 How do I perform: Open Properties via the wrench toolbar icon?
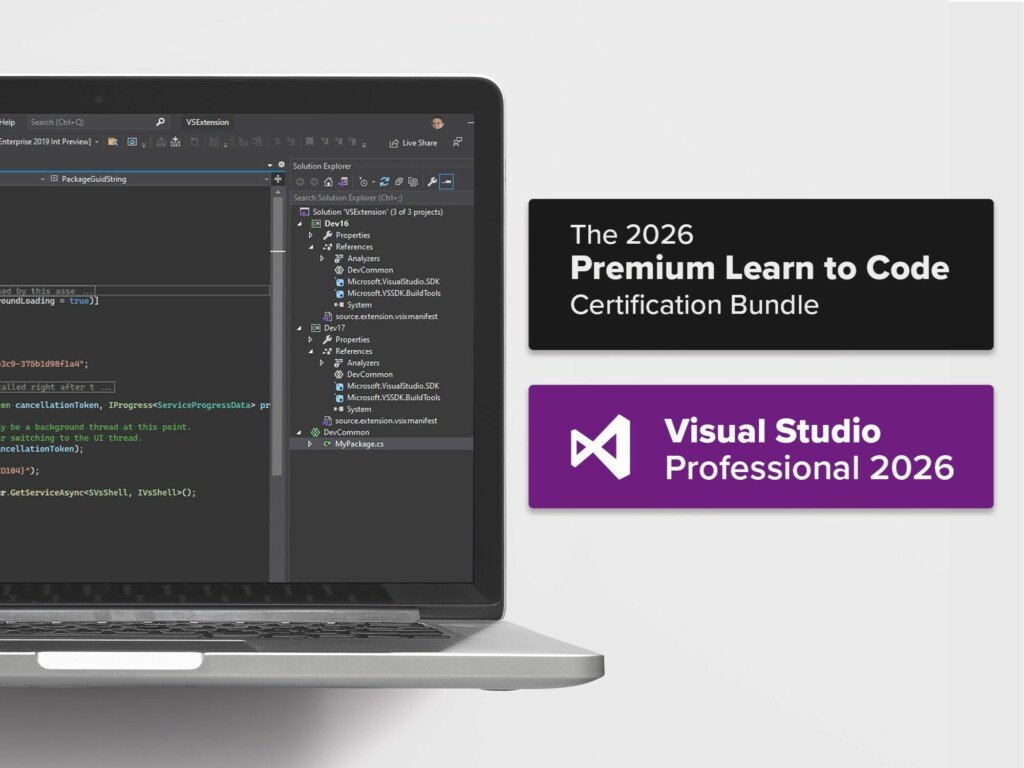(432, 182)
